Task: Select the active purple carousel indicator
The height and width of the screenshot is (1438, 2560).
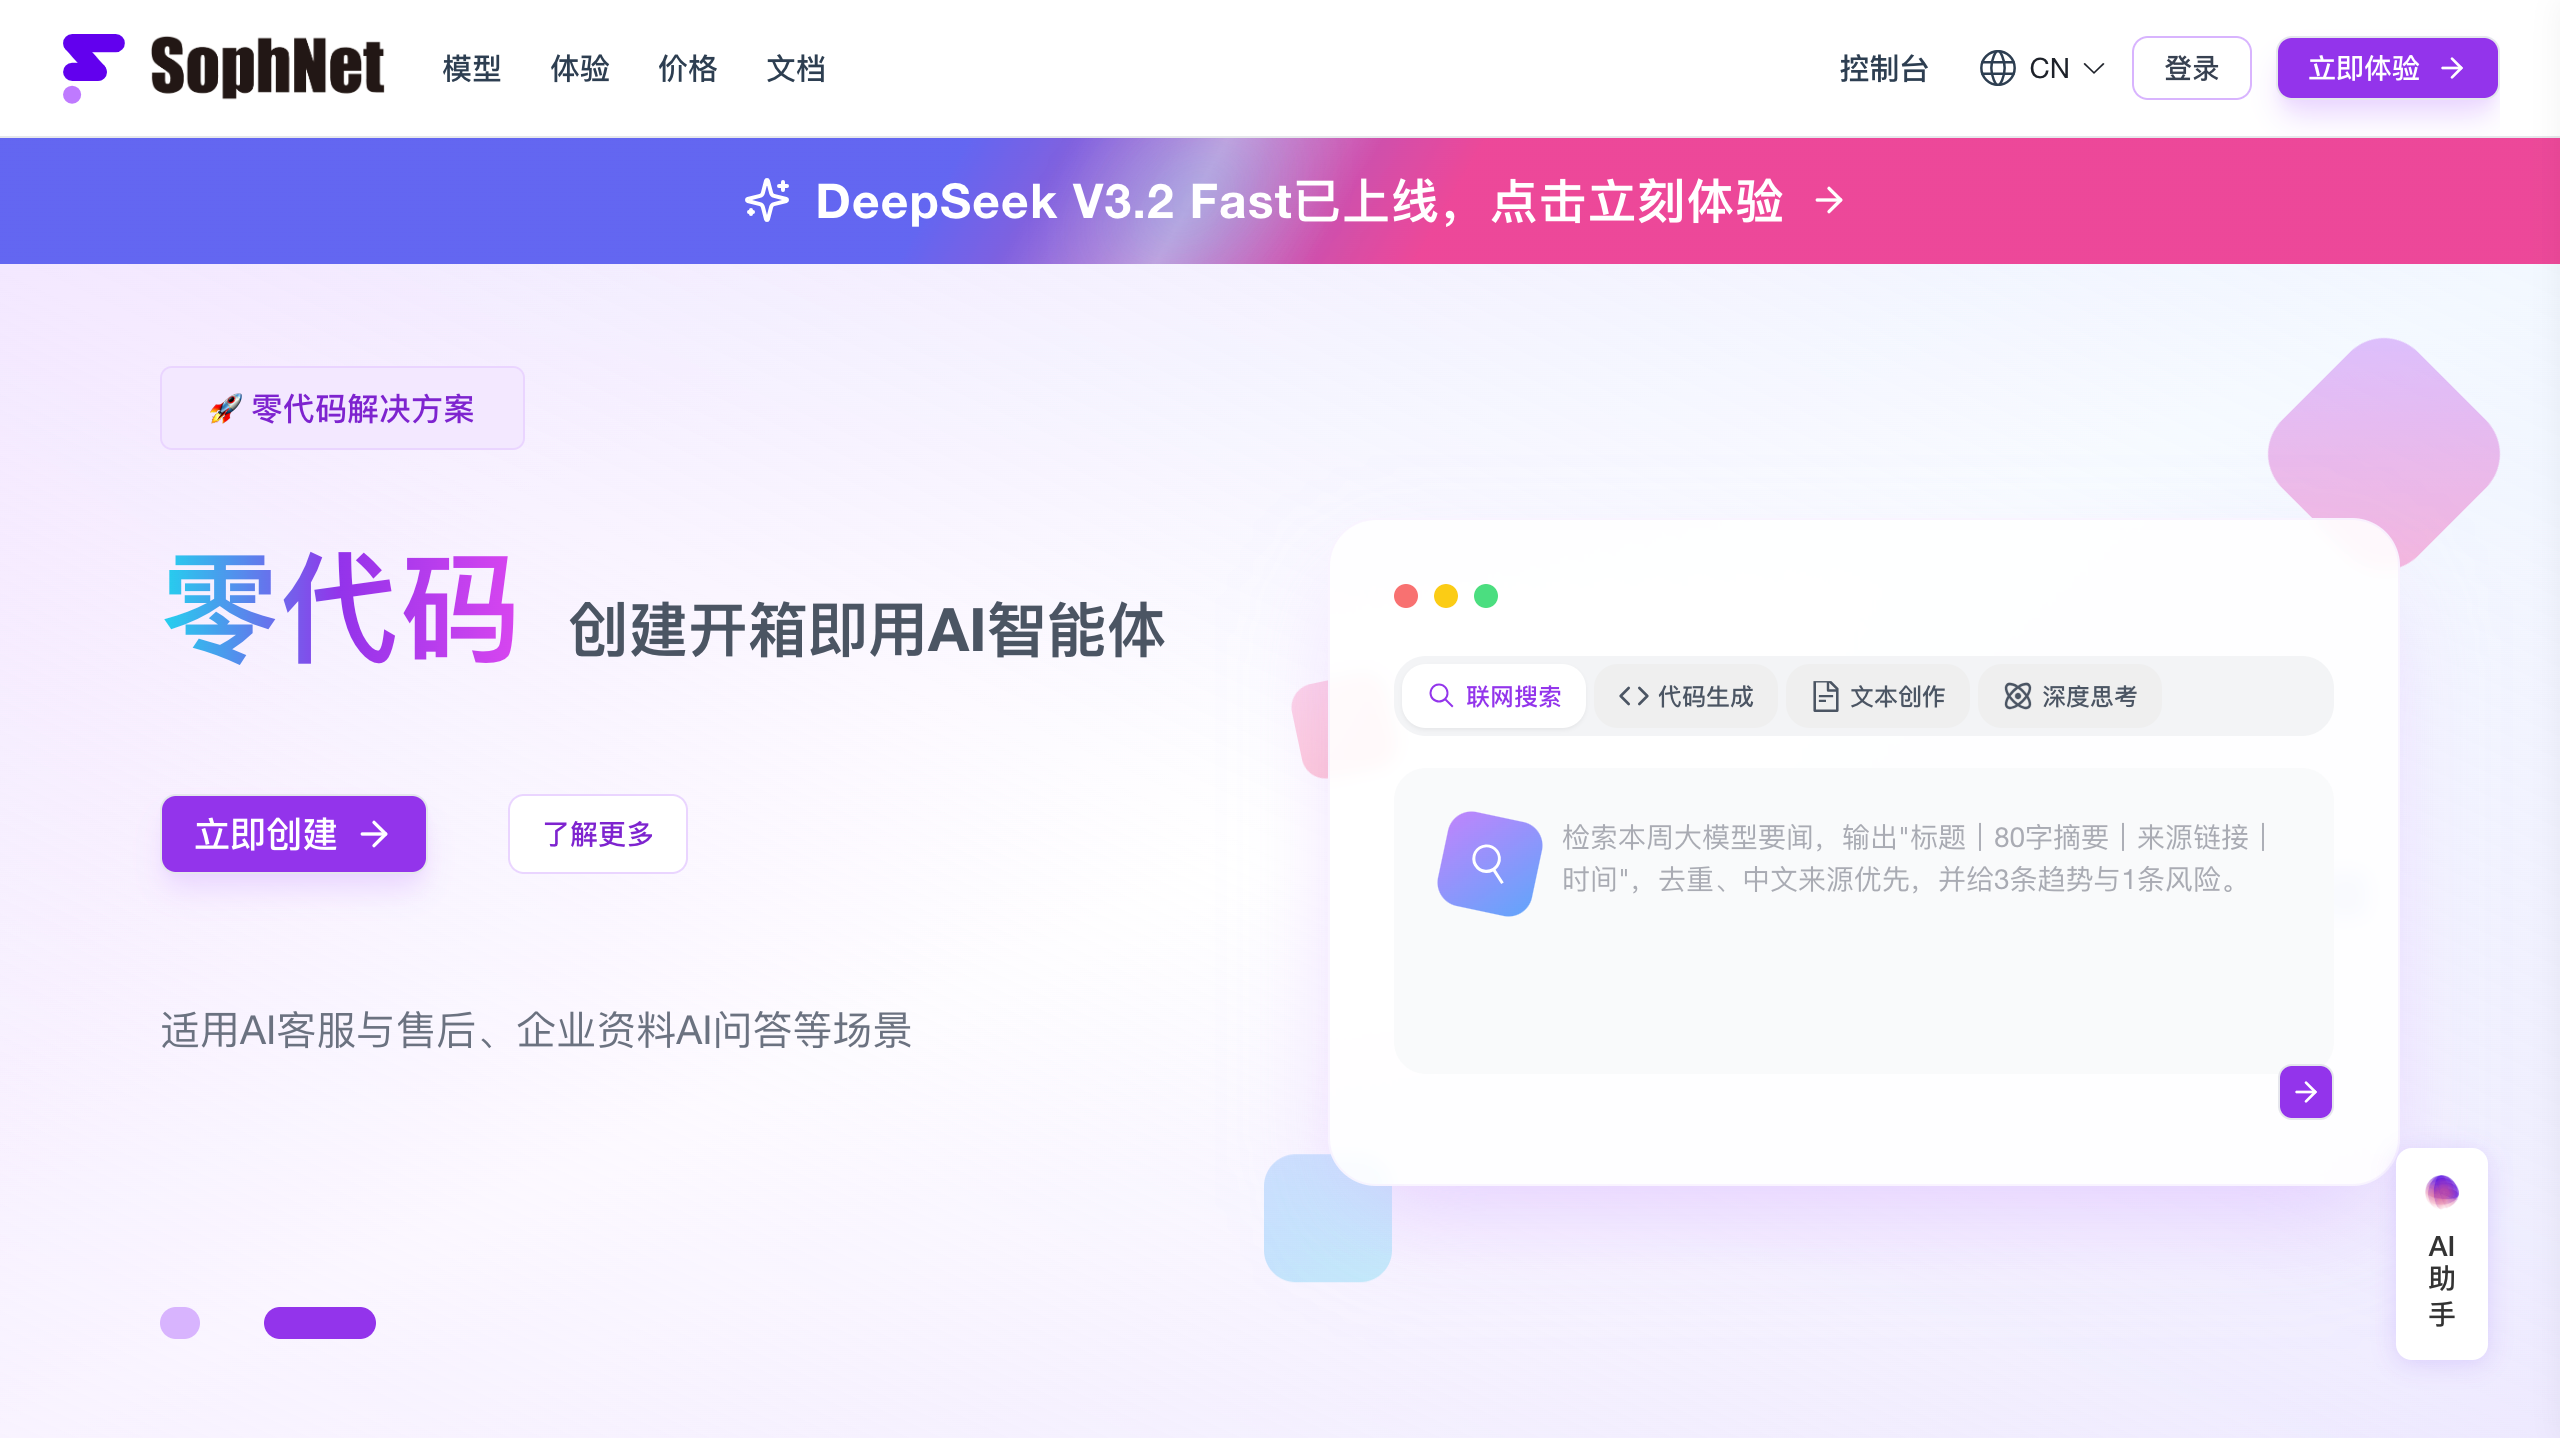Action: [320, 1322]
